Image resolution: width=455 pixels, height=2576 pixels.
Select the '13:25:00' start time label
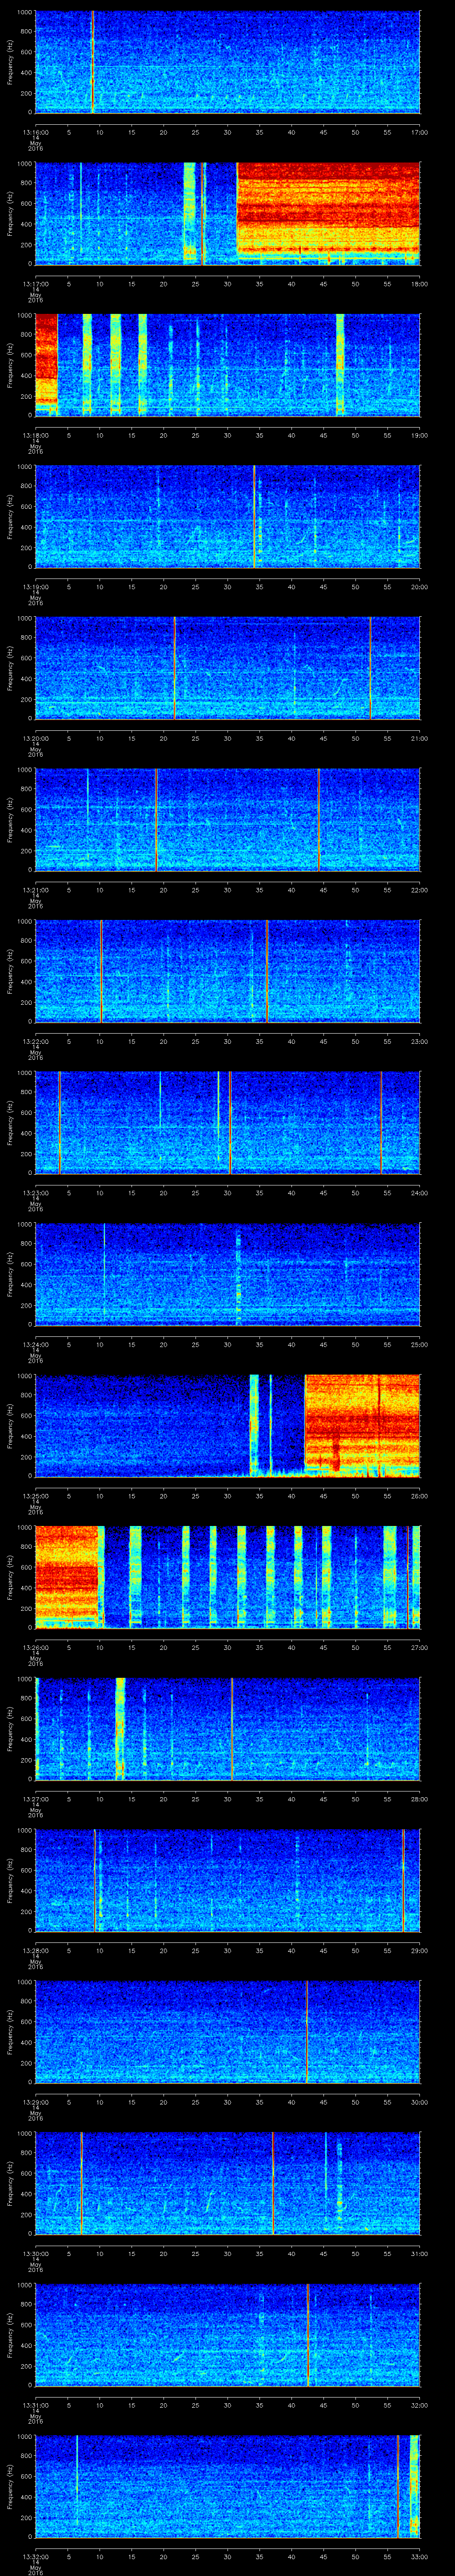tap(35, 1496)
